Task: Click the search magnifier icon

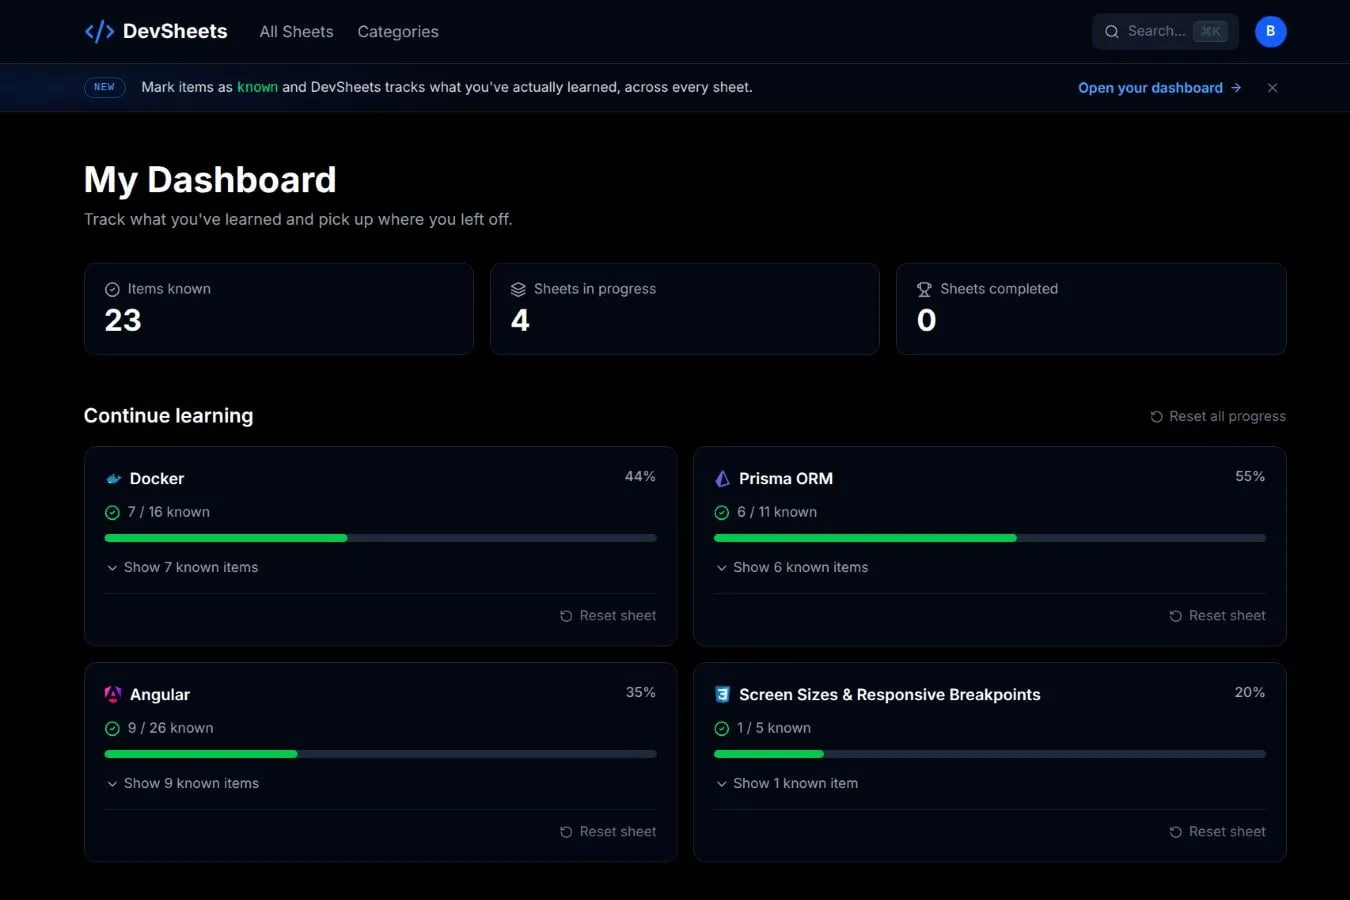Action: click(x=1111, y=32)
